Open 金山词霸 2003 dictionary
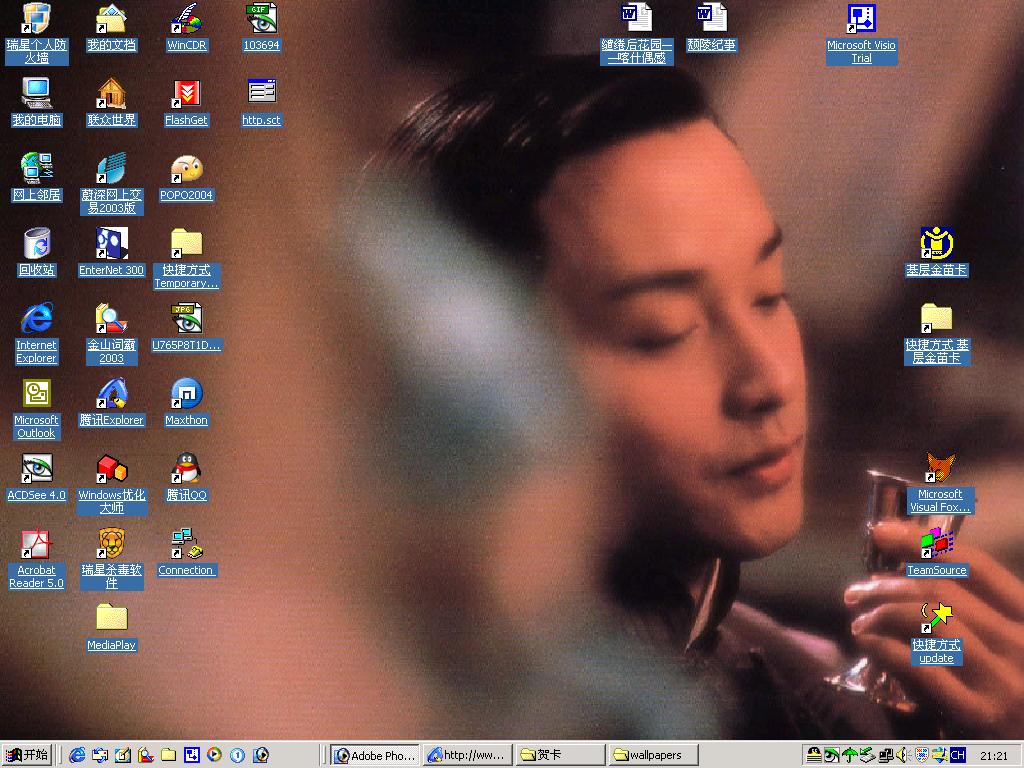The image size is (1024, 768). pyautogui.click(x=111, y=333)
